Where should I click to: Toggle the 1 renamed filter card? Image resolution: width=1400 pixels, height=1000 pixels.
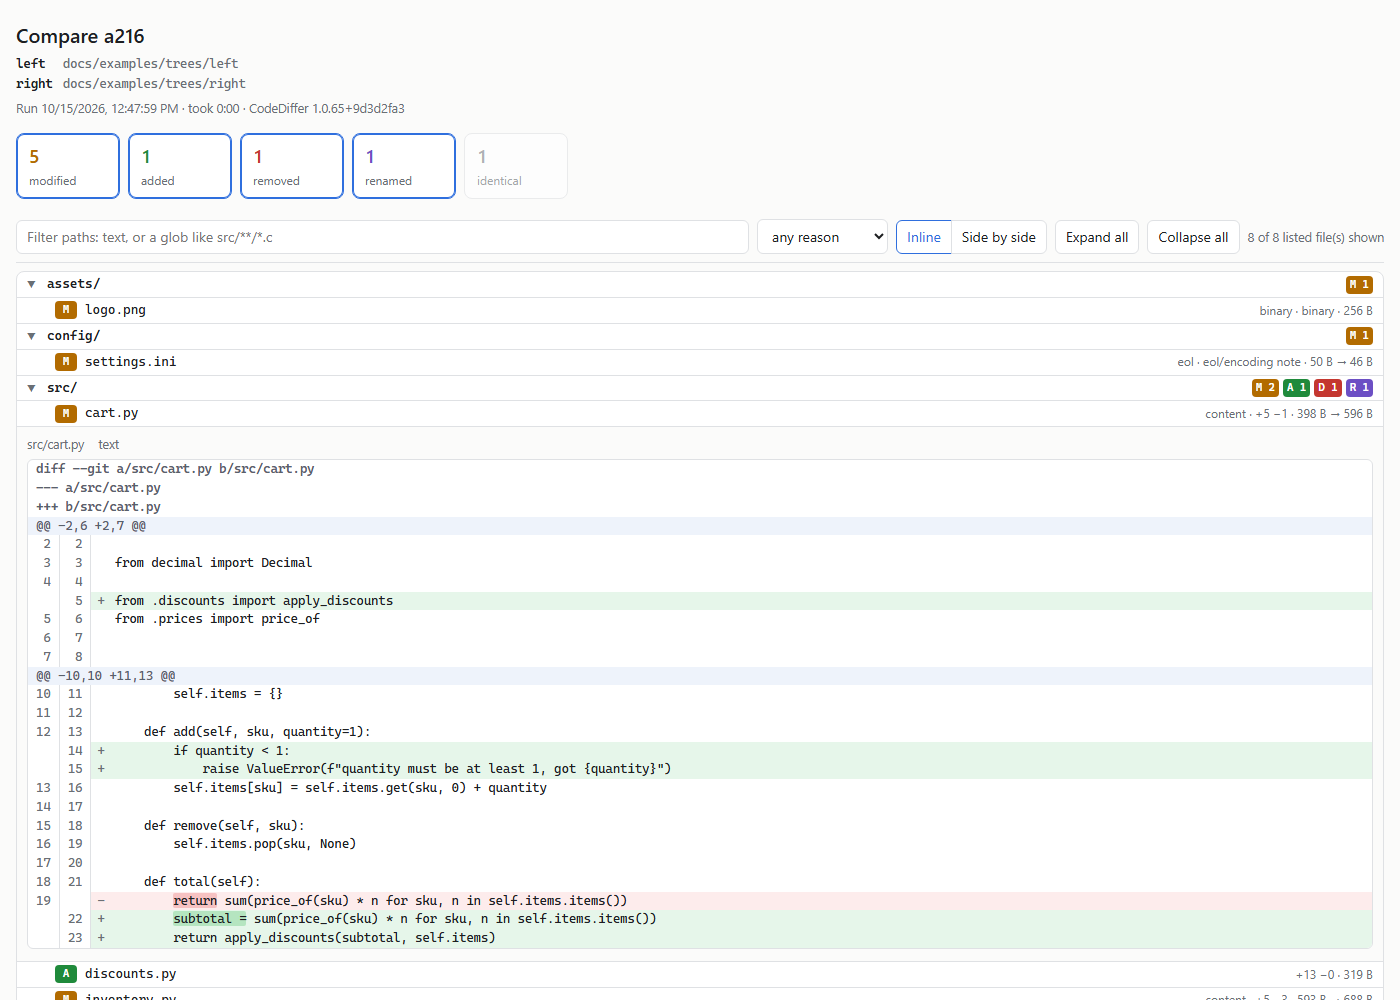click(x=404, y=166)
